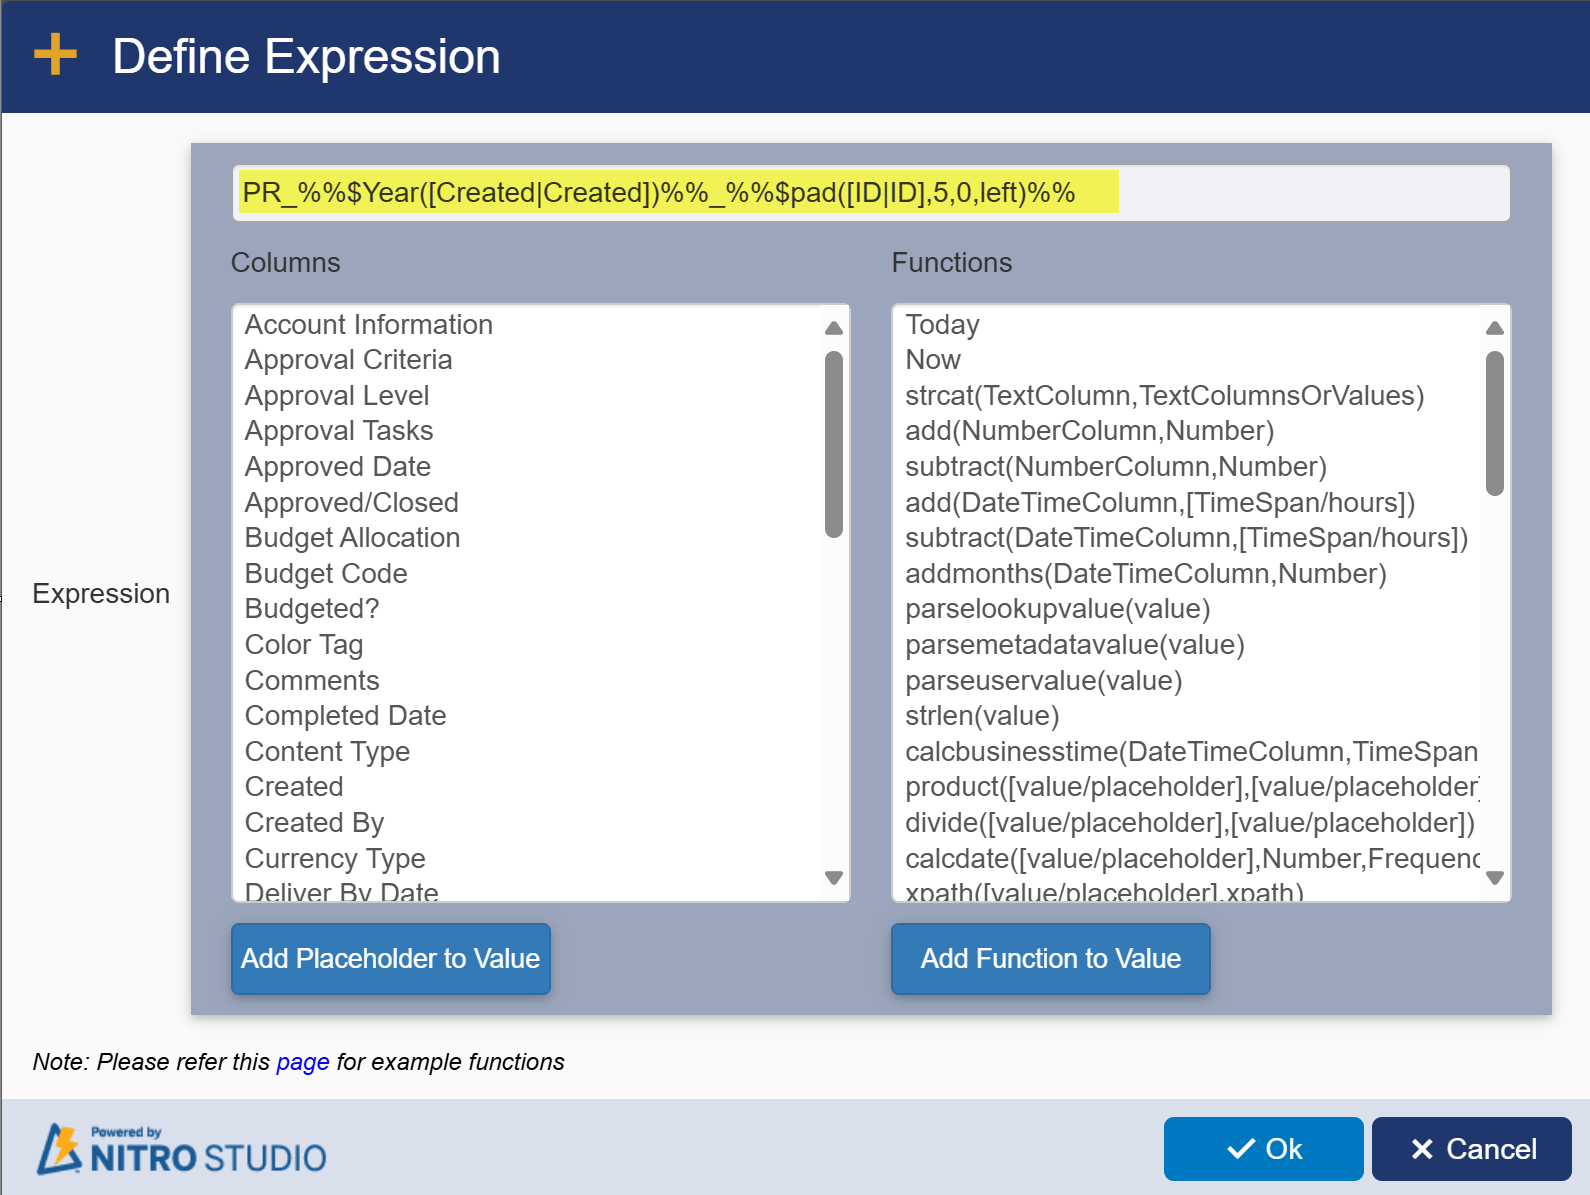The width and height of the screenshot is (1590, 1195).
Task: Select Today function
Action: click(942, 325)
